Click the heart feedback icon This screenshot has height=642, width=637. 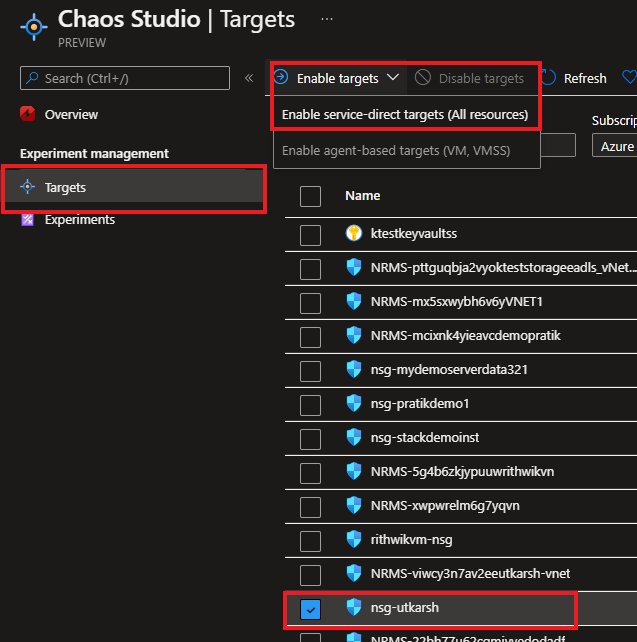tap(630, 77)
